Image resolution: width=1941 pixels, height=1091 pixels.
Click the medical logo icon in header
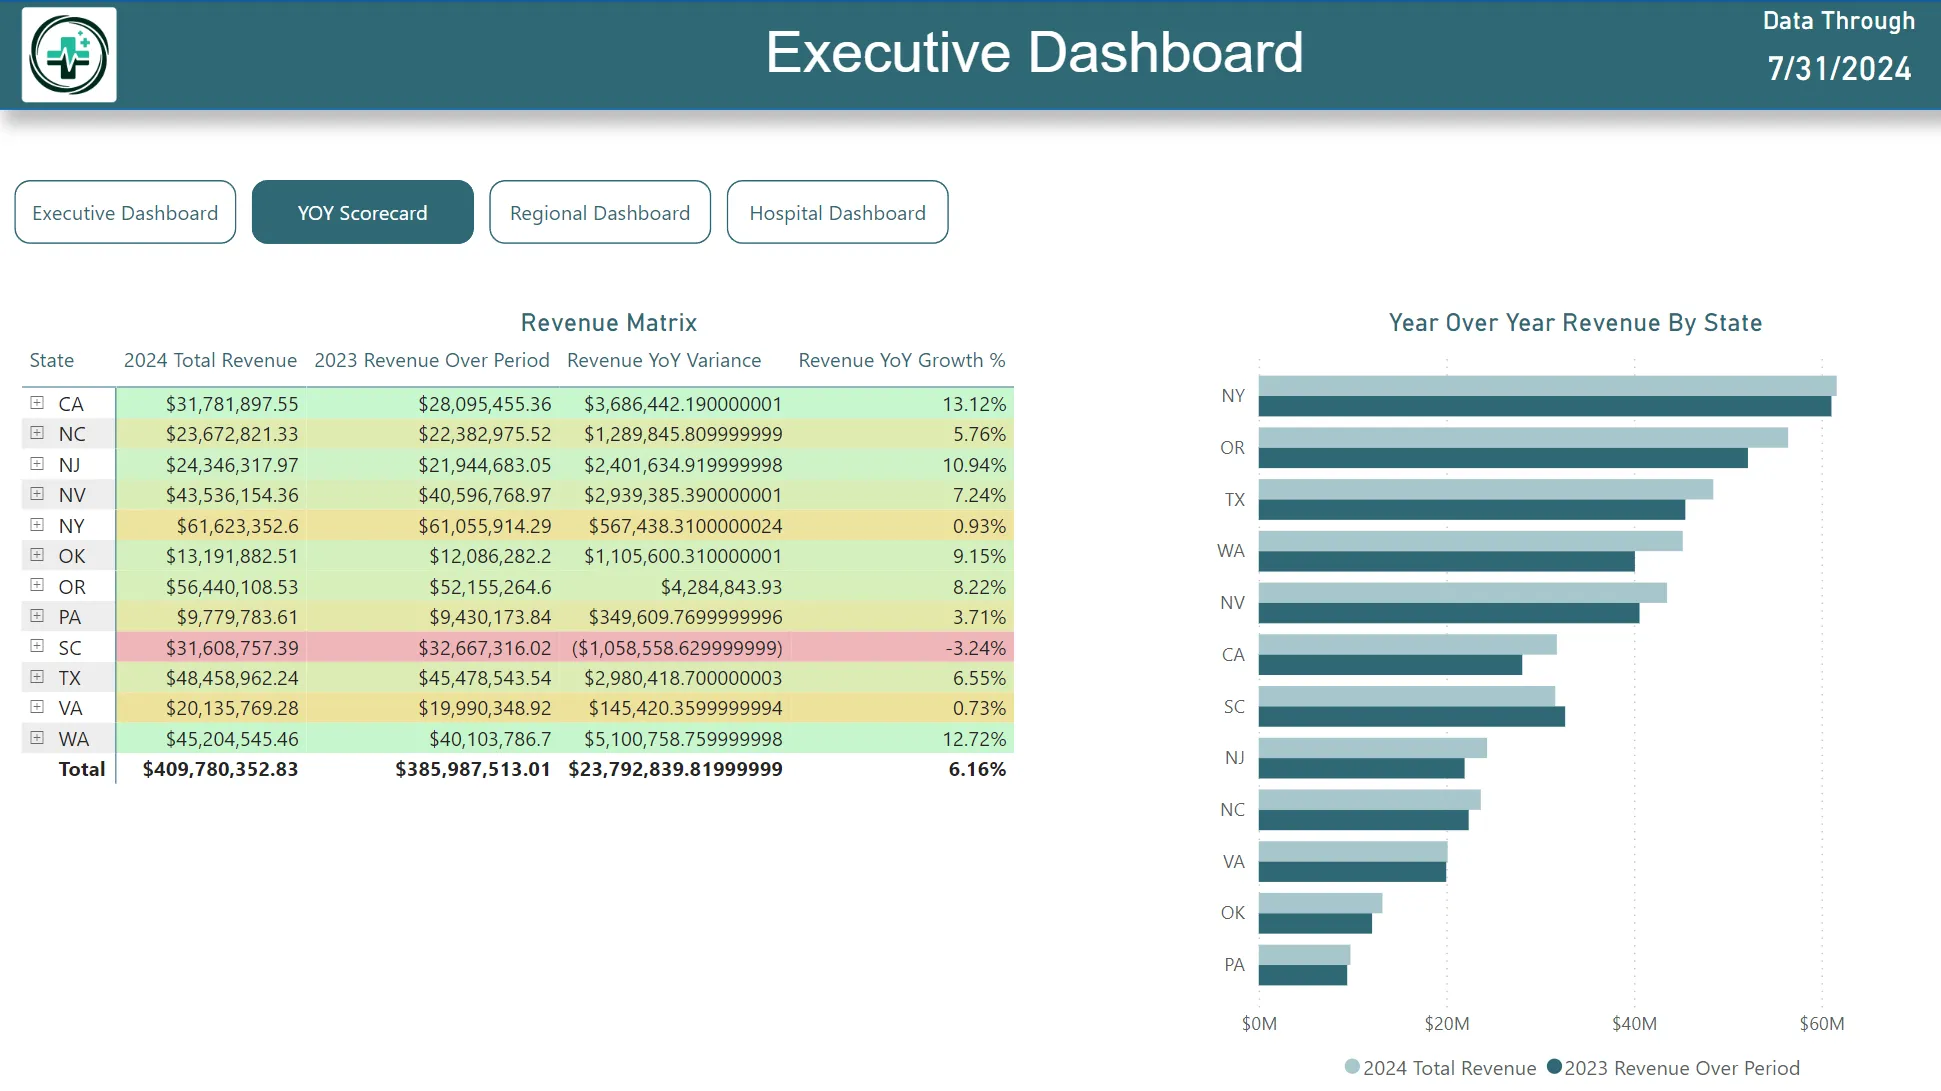click(x=69, y=55)
